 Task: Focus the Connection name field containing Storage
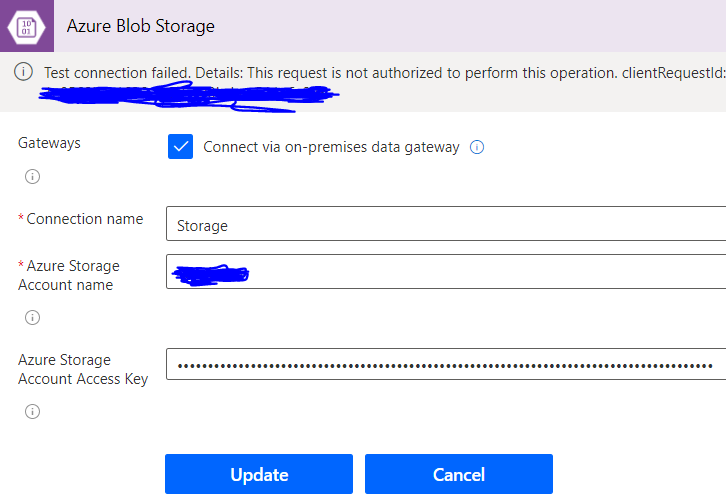446,224
